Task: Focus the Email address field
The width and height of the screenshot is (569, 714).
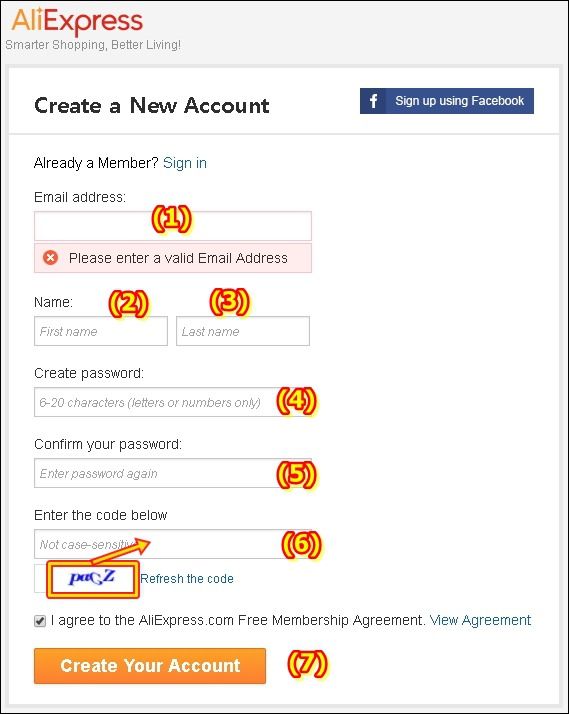Action: (x=173, y=226)
